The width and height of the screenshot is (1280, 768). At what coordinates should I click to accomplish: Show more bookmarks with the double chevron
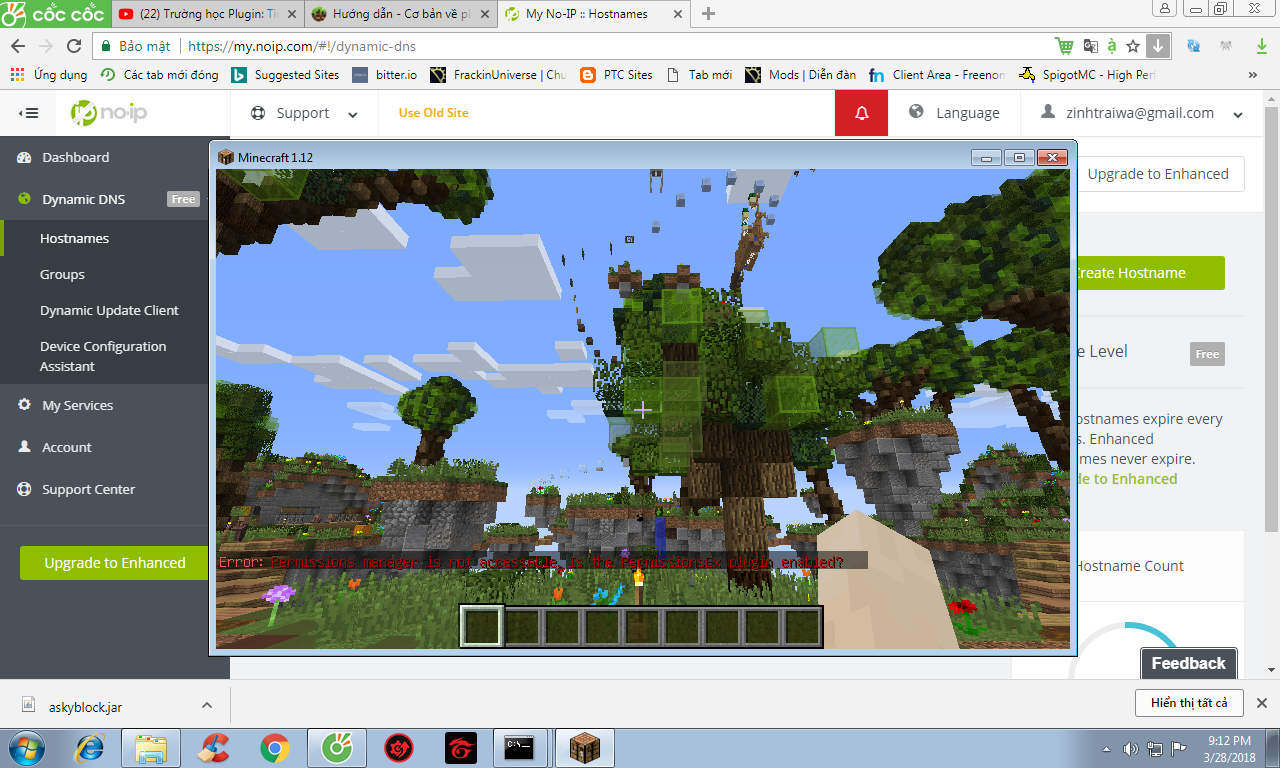click(x=1253, y=75)
